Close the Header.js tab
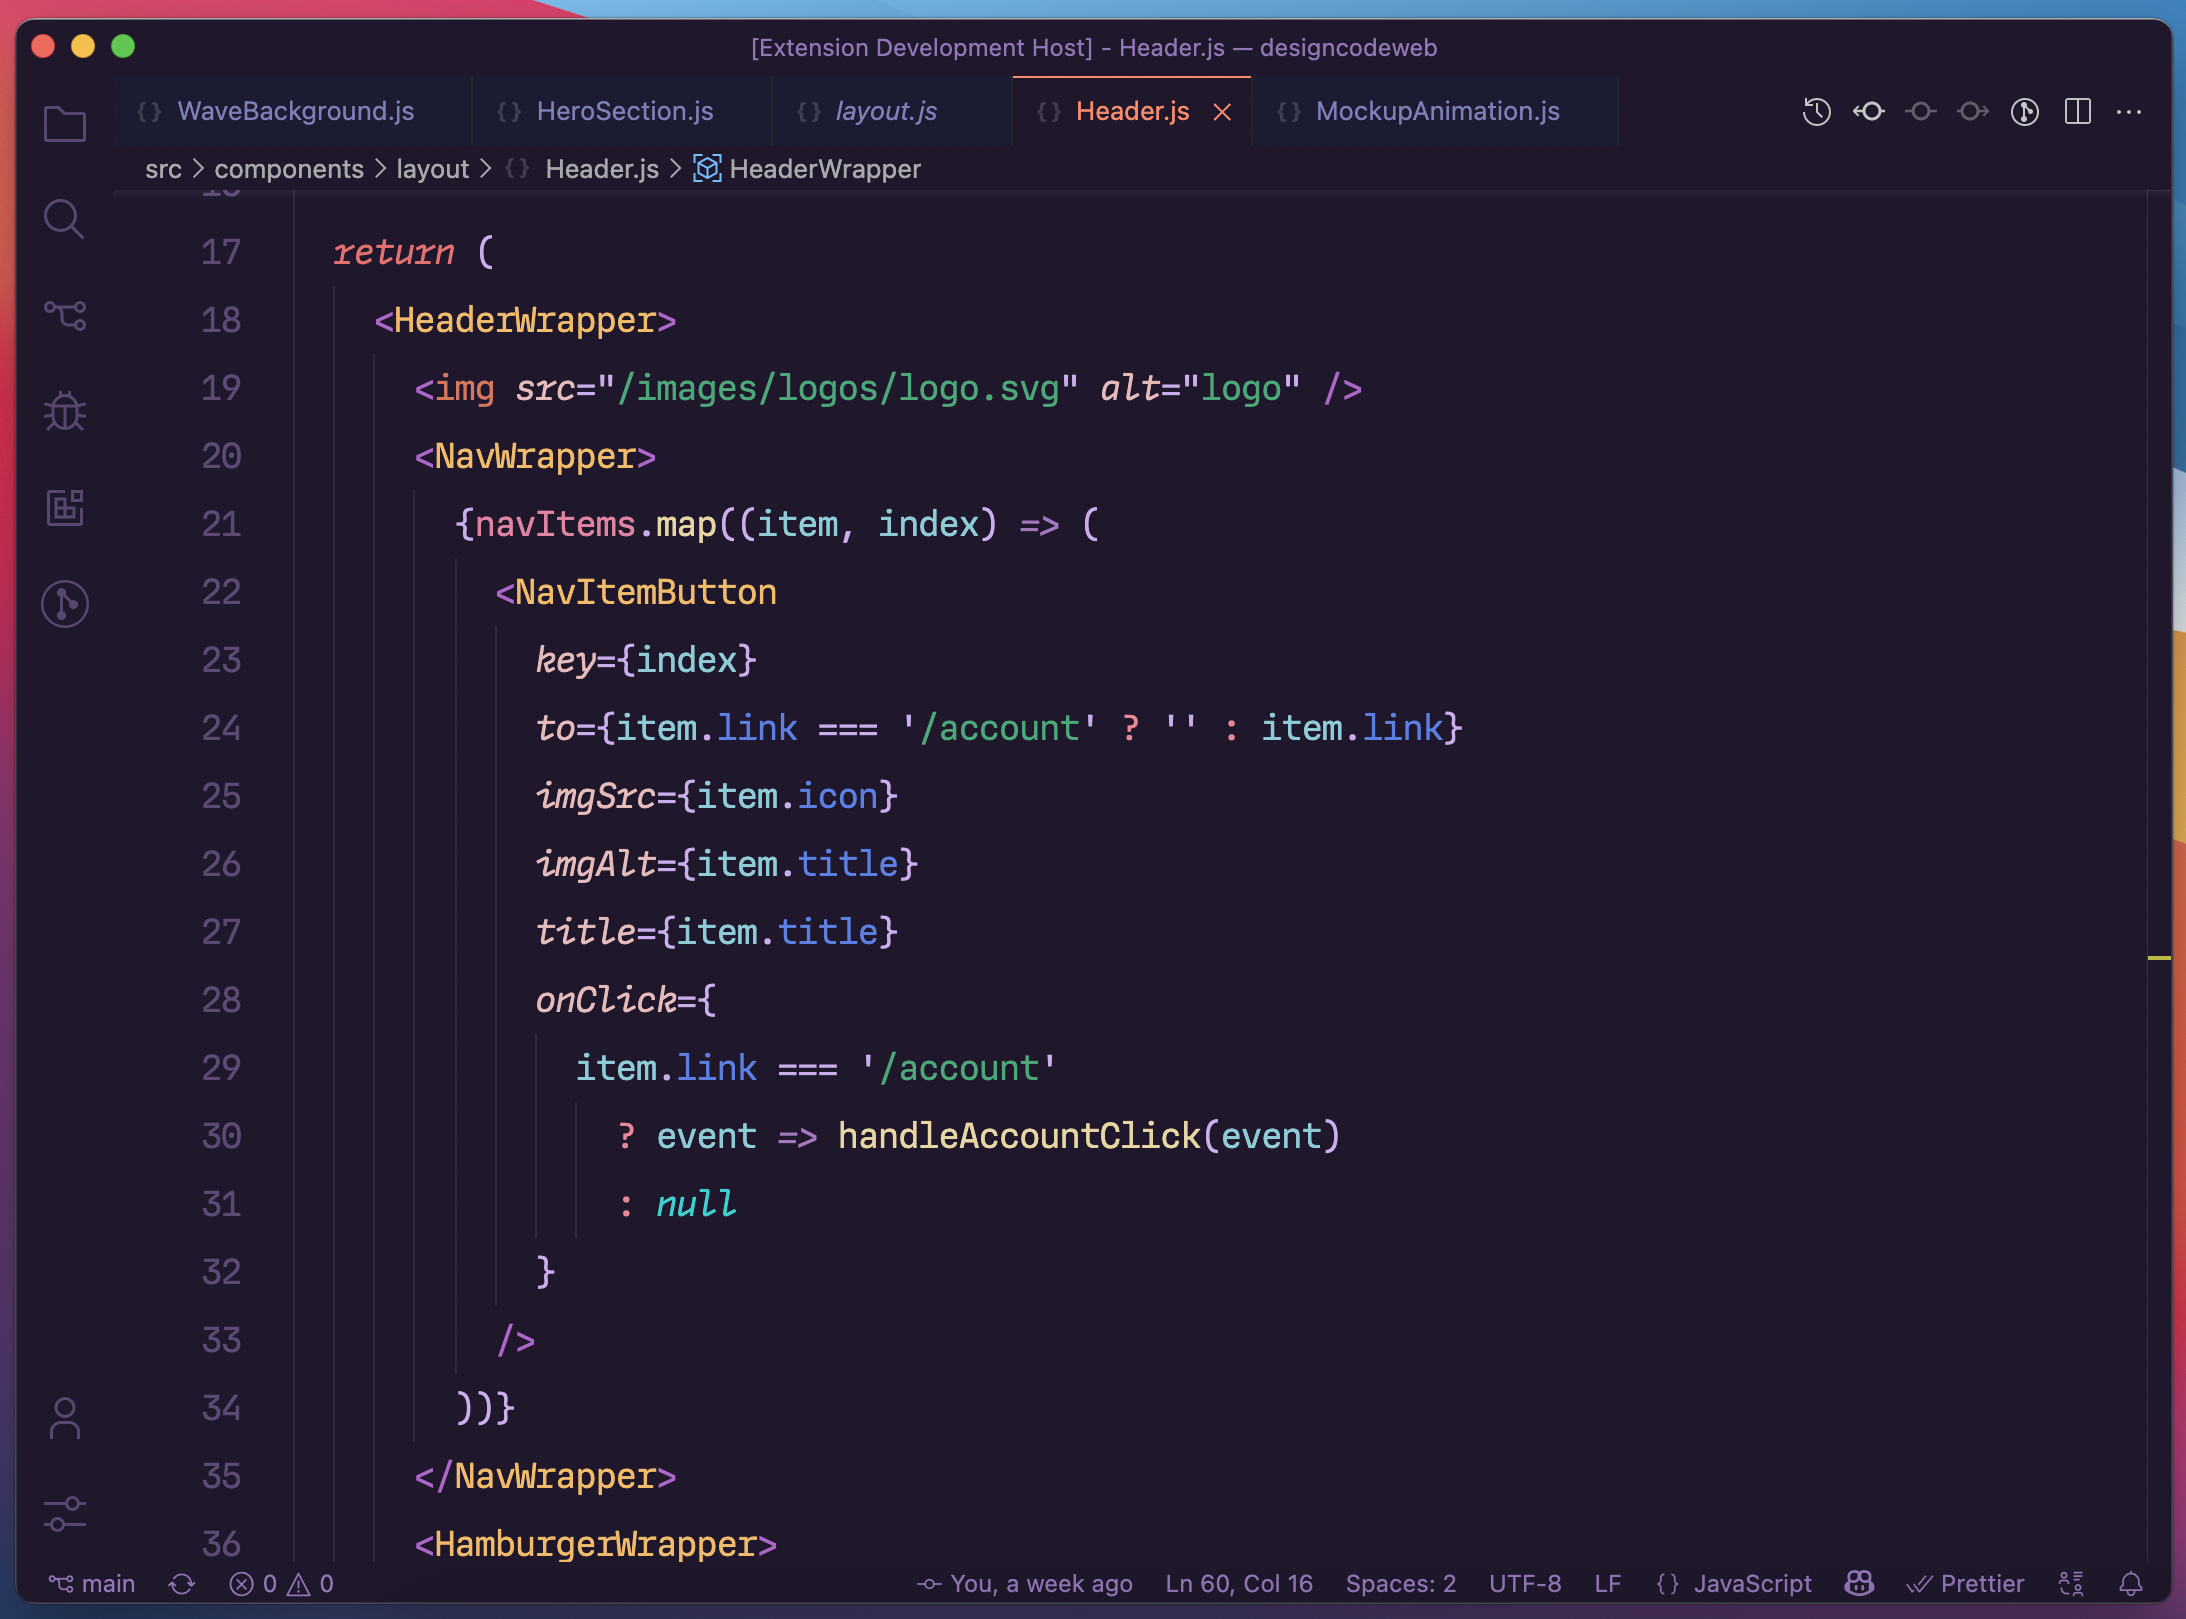2186x1619 pixels. click(x=1222, y=112)
